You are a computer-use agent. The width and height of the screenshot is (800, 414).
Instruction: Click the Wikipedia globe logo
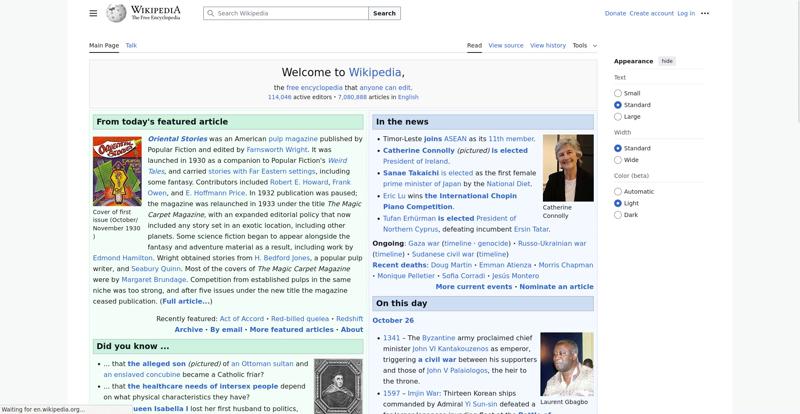pos(117,13)
